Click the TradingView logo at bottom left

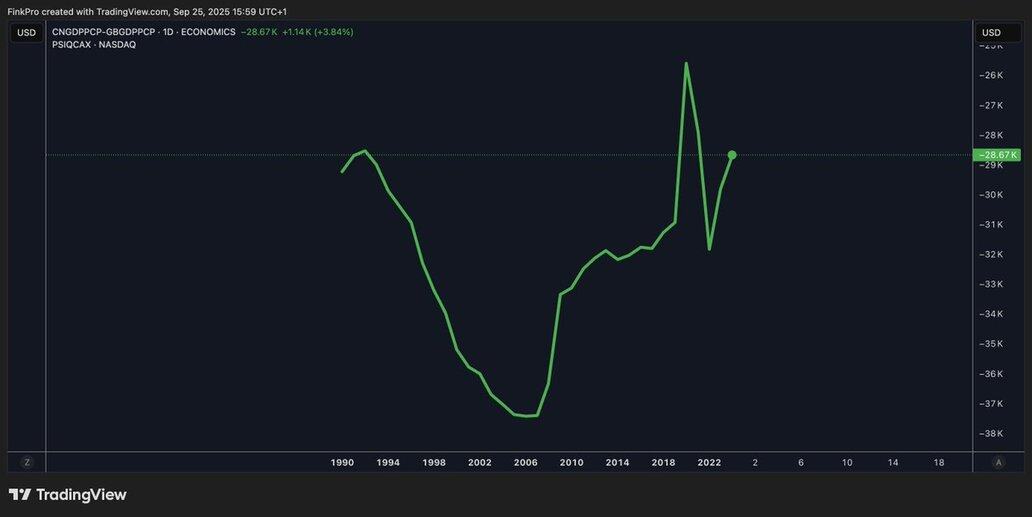(x=67, y=495)
